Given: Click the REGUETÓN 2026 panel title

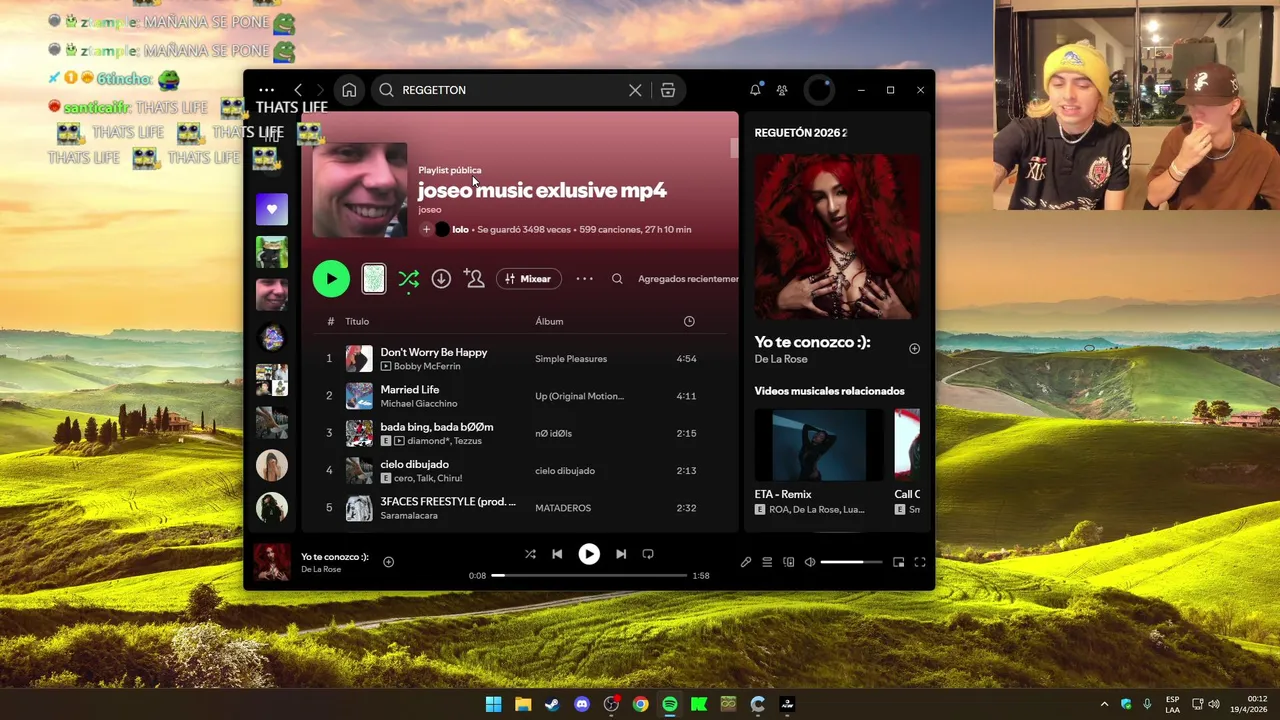Looking at the screenshot, I should (800, 133).
